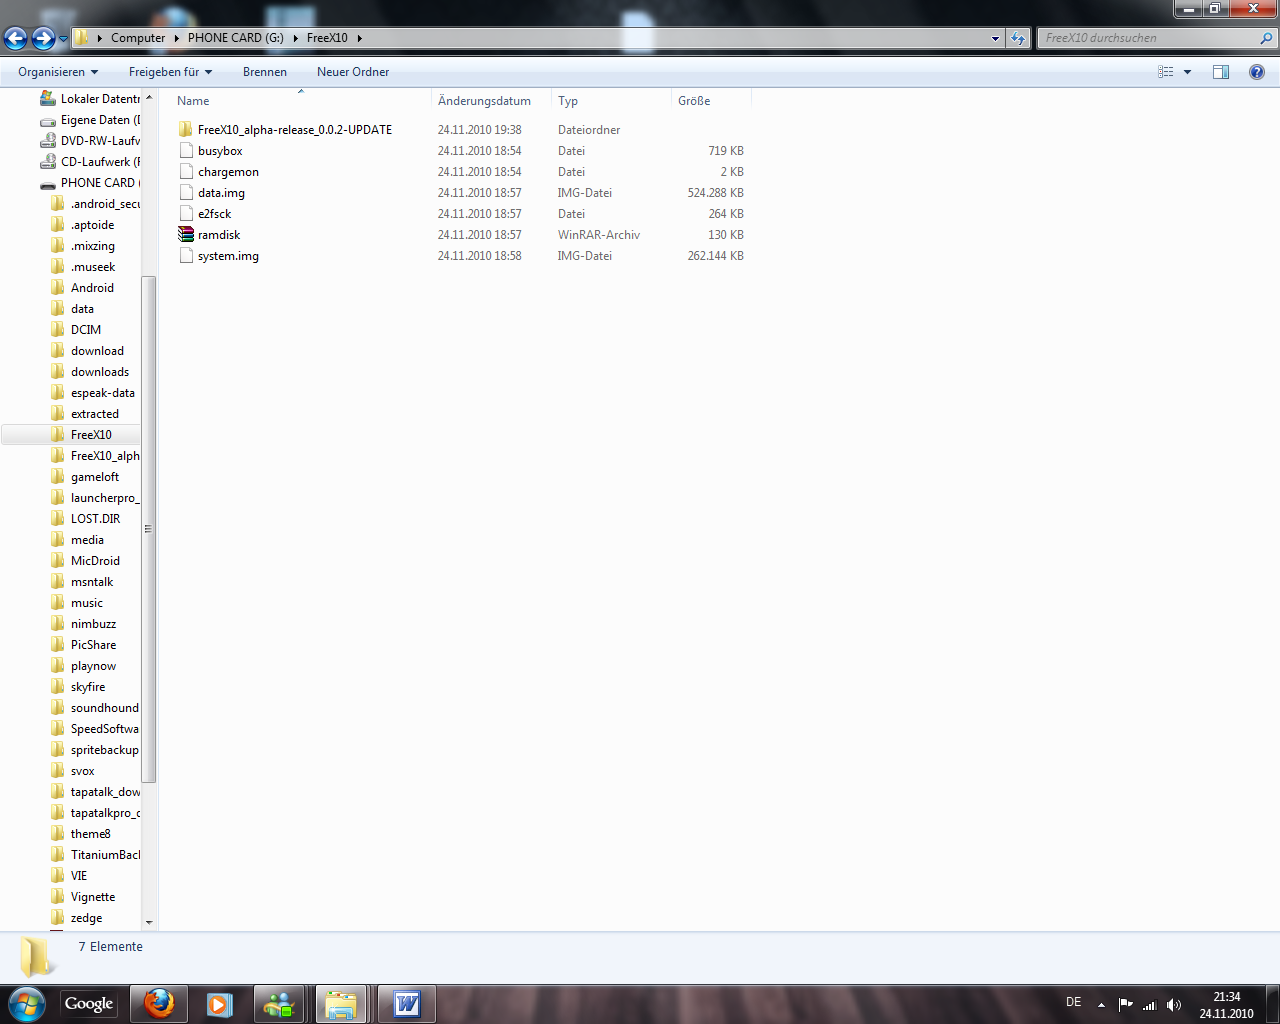1280x1024 pixels.
Task: Sort by Größe column header
Action: click(711, 101)
